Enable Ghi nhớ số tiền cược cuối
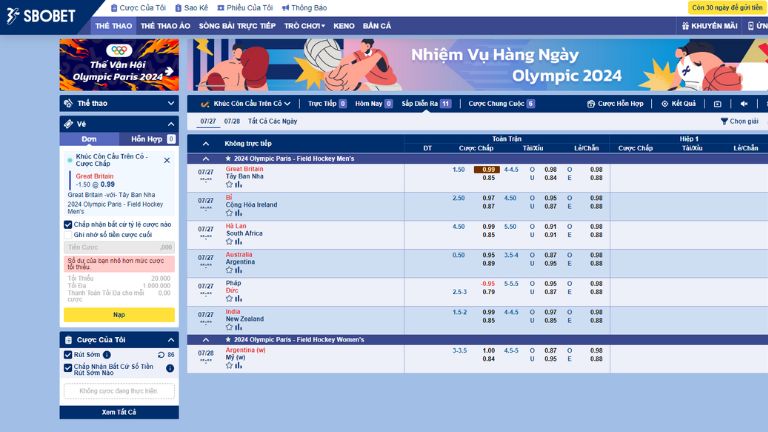Viewport: 768px width, 432px height. tap(68, 235)
